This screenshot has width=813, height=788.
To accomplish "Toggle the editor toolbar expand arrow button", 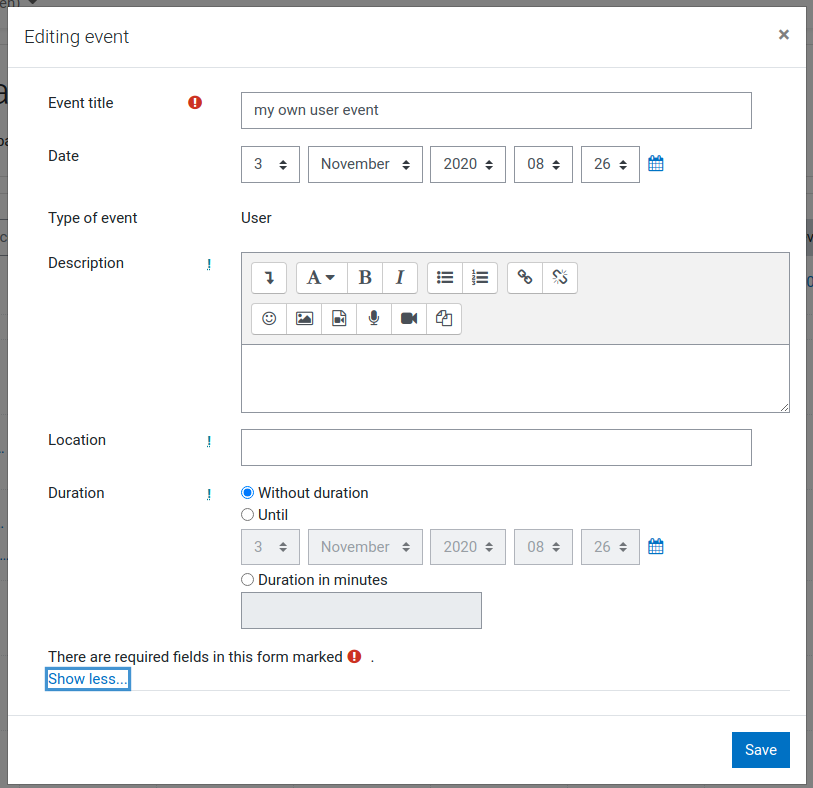I will 269,278.
